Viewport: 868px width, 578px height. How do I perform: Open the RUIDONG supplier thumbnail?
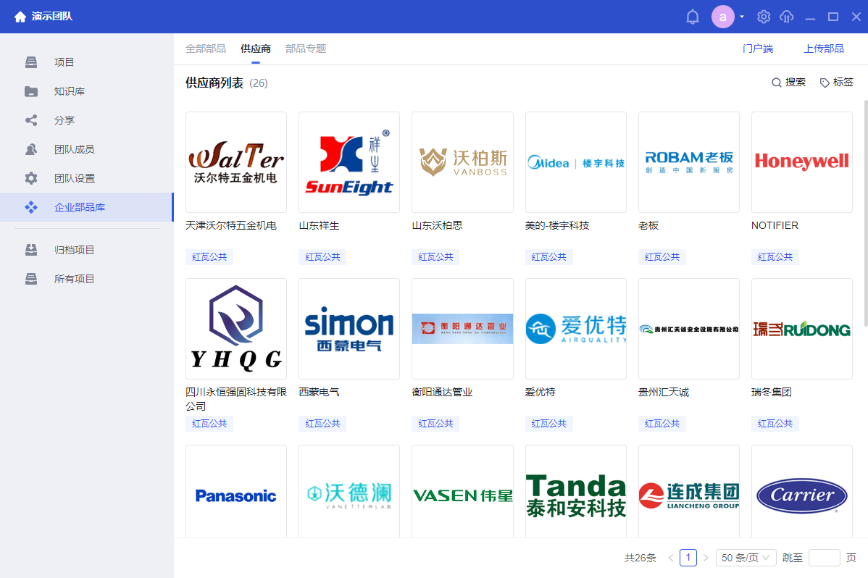pyautogui.click(x=802, y=329)
